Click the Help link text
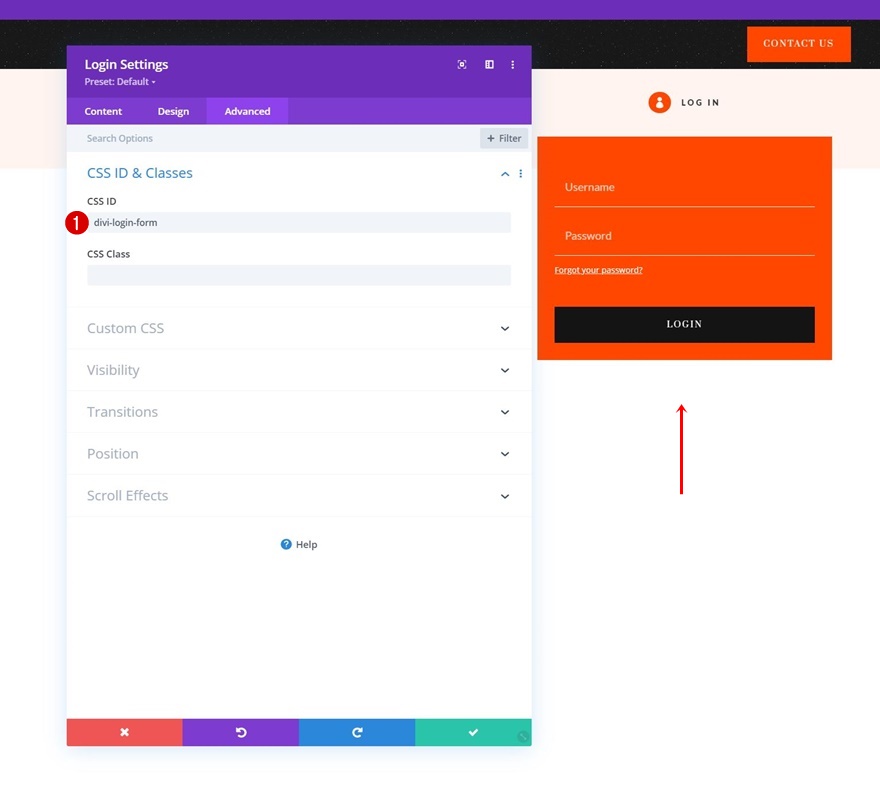The height and width of the screenshot is (797, 880). pos(306,544)
